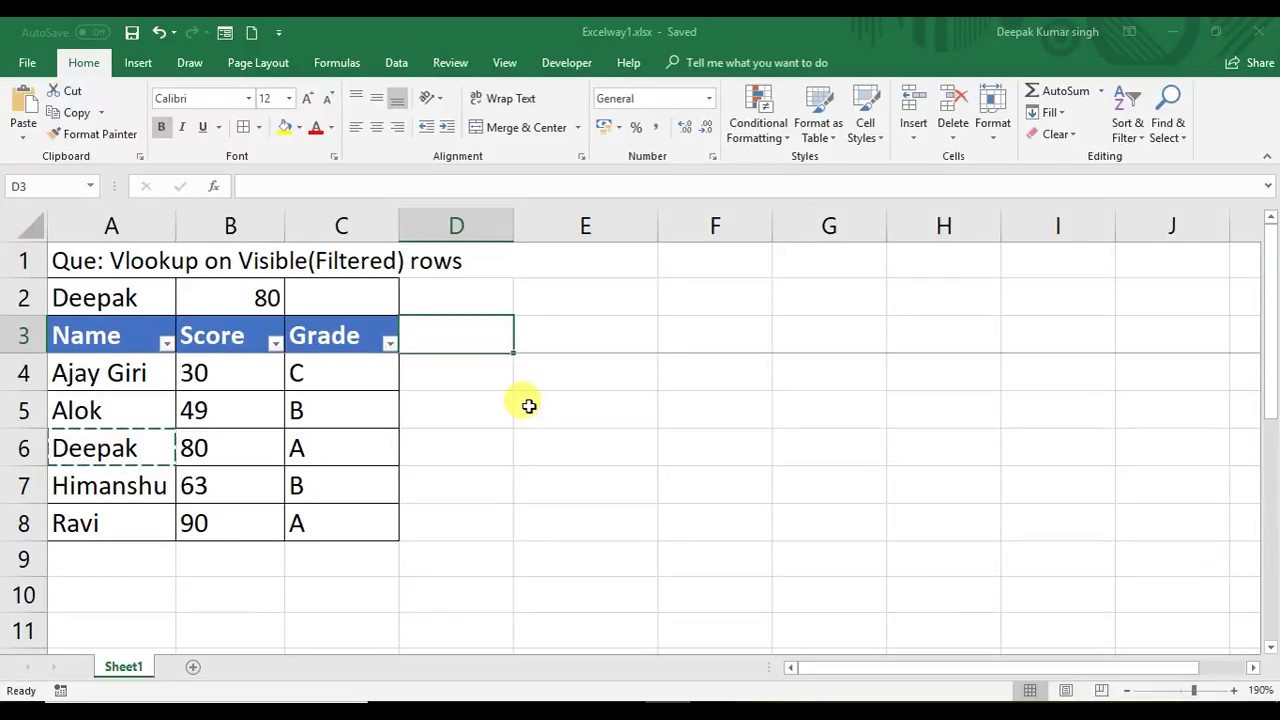The image size is (1280, 720).
Task: Click the Save icon in the quick access toolbar
Action: pyautogui.click(x=132, y=32)
